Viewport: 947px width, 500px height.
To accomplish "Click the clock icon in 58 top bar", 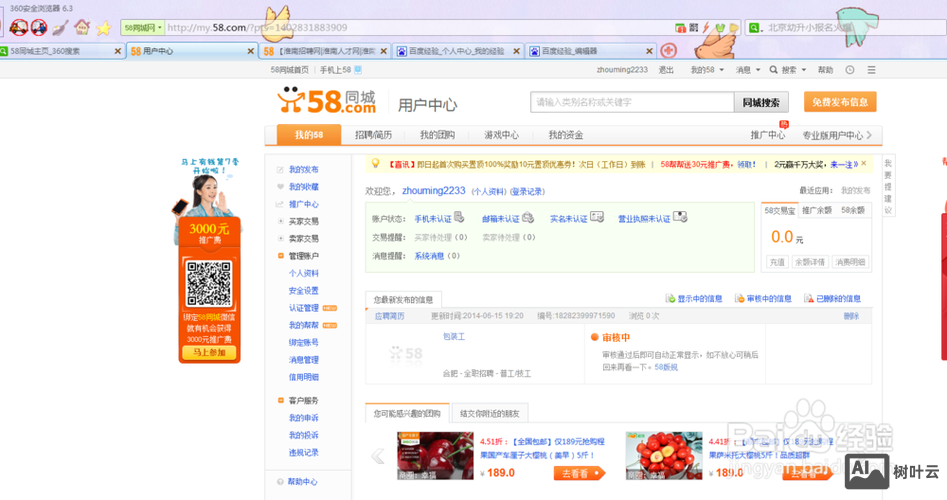I will point(850,70).
